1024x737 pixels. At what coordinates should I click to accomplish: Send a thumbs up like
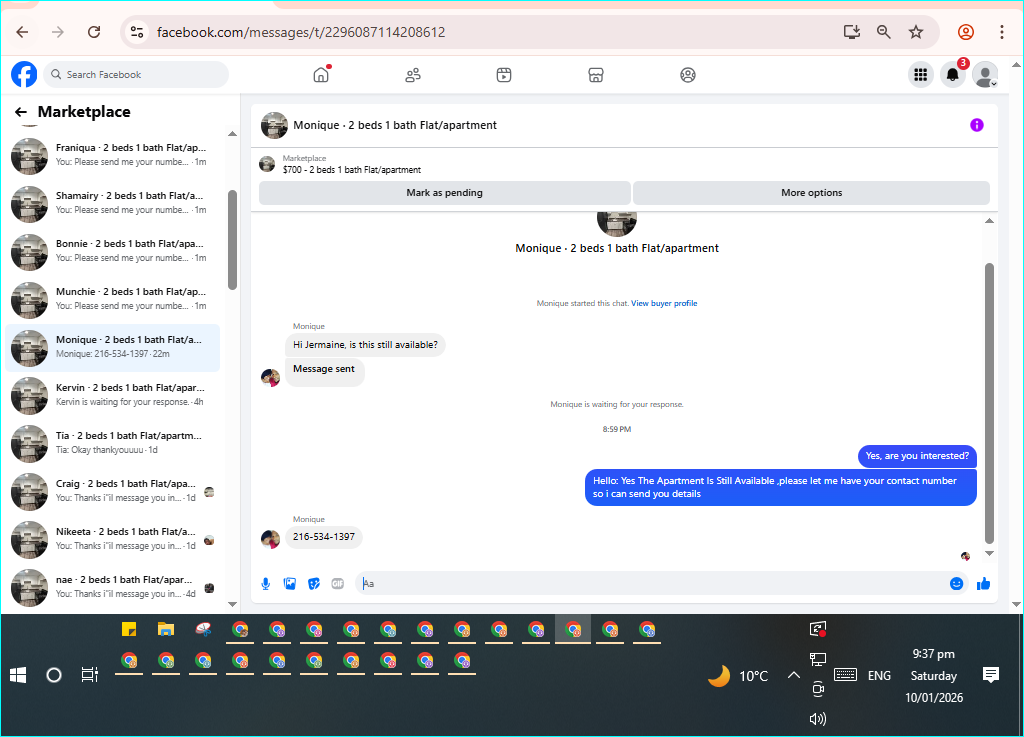(983, 584)
